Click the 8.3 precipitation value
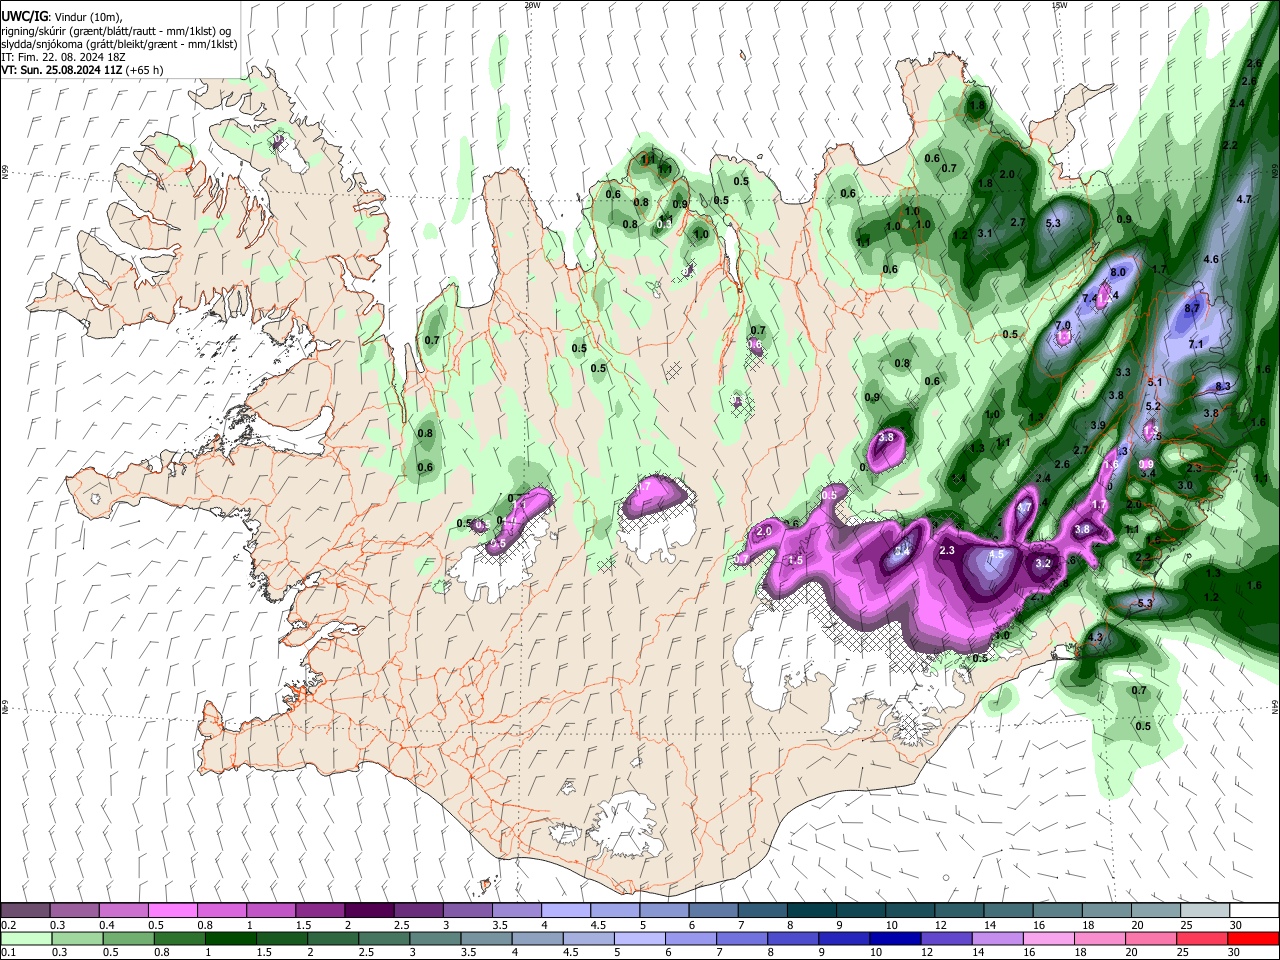The image size is (1280, 960). (1222, 386)
